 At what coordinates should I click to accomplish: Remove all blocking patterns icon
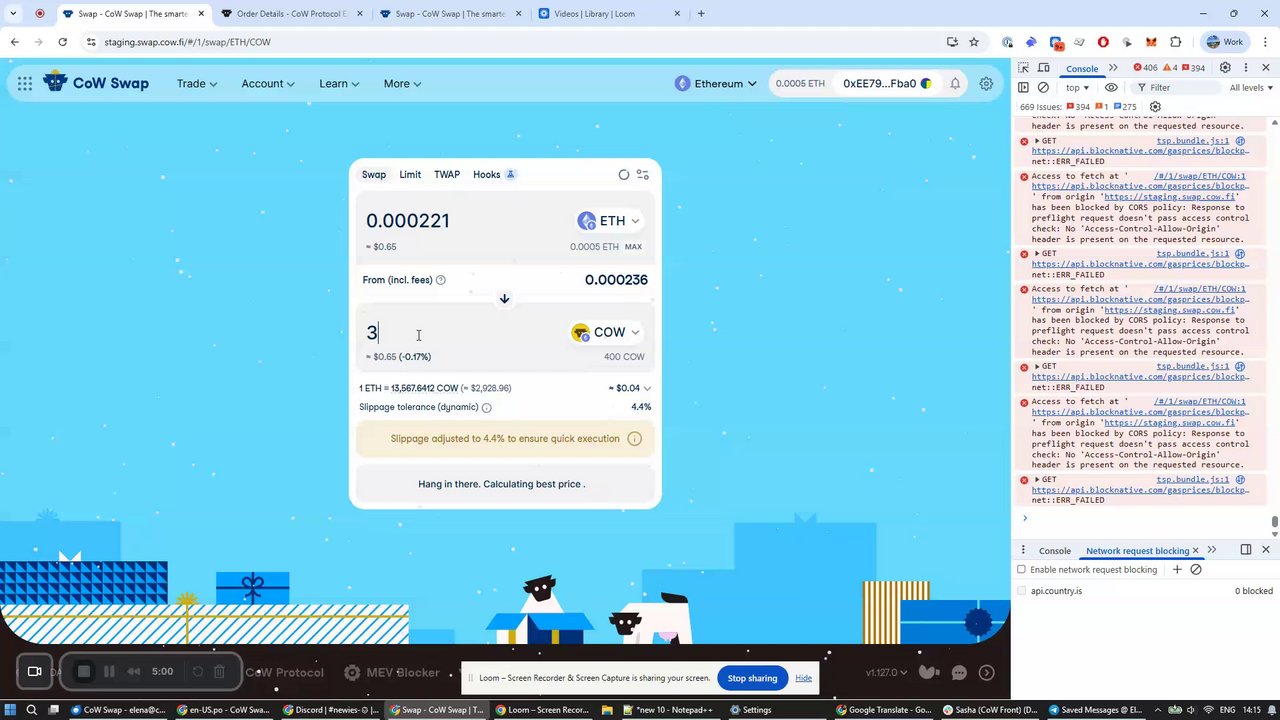pyautogui.click(x=1196, y=570)
